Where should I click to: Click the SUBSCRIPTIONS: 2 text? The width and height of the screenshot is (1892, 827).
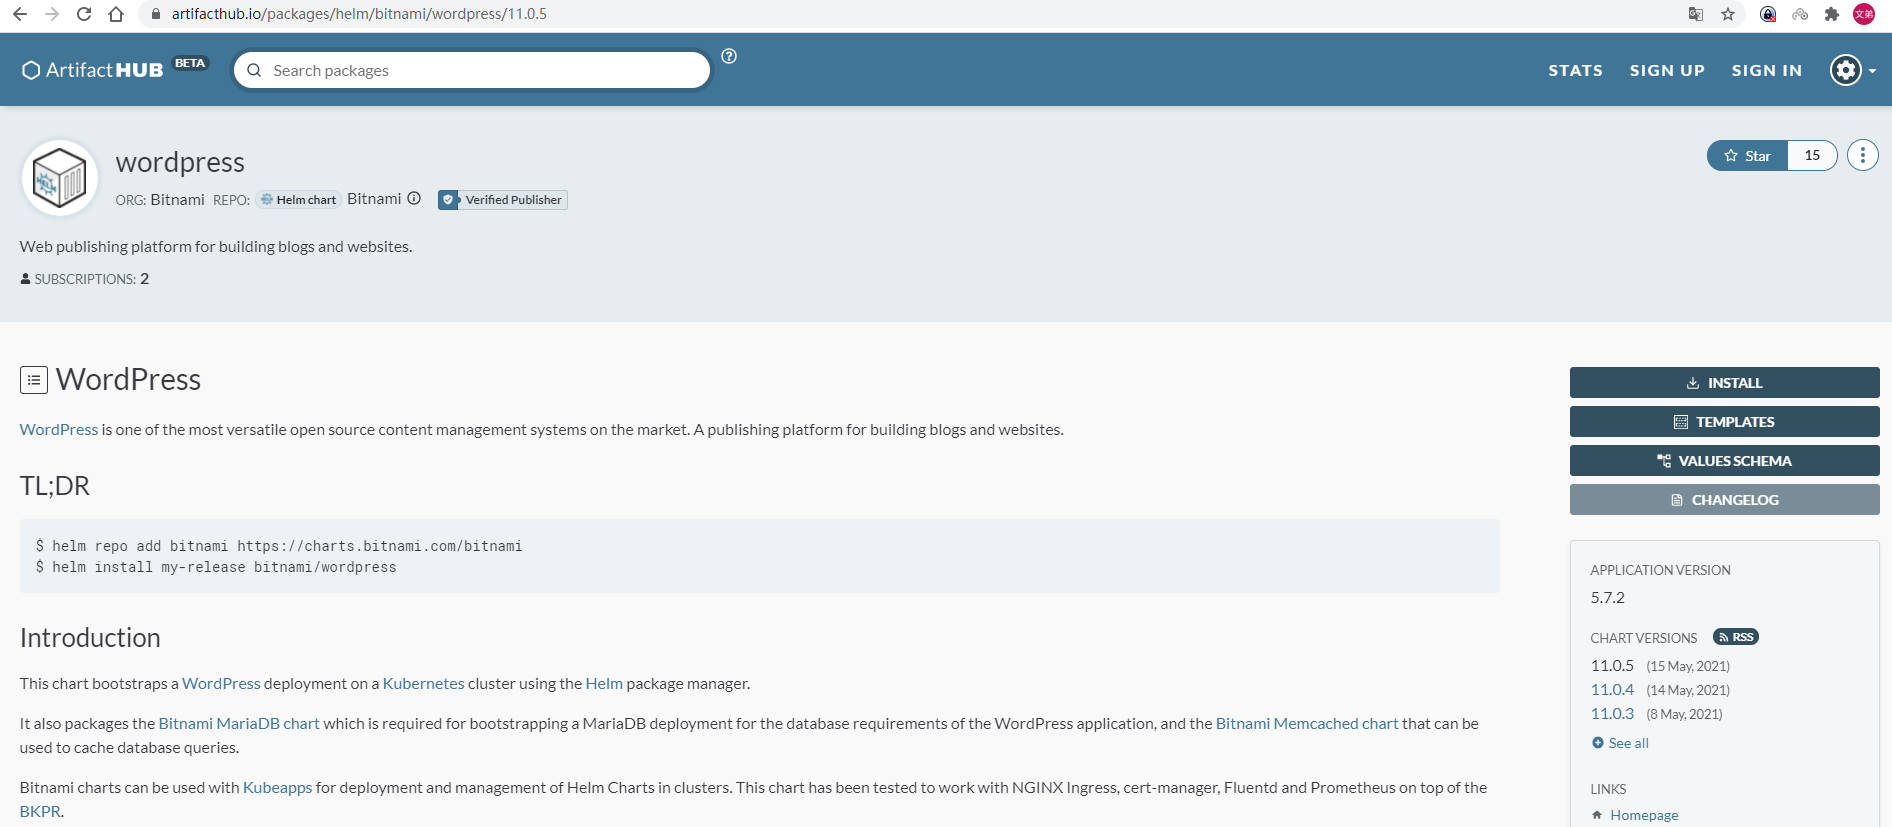[85, 279]
